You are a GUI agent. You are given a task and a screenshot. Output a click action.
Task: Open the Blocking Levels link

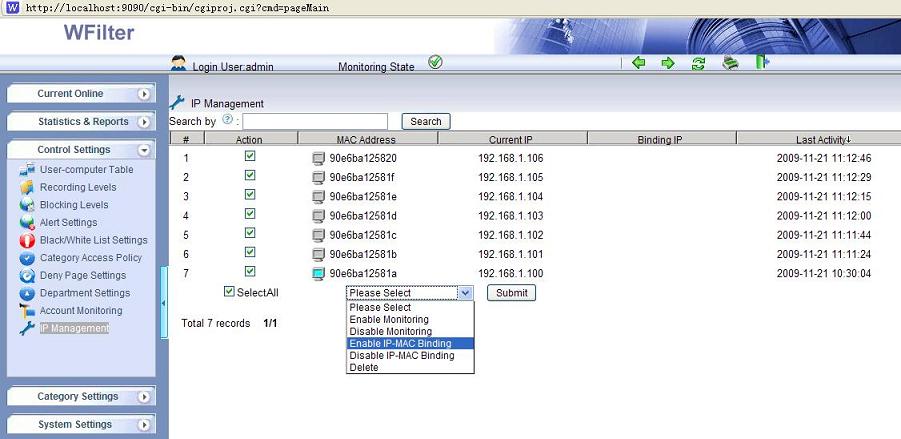(74, 205)
